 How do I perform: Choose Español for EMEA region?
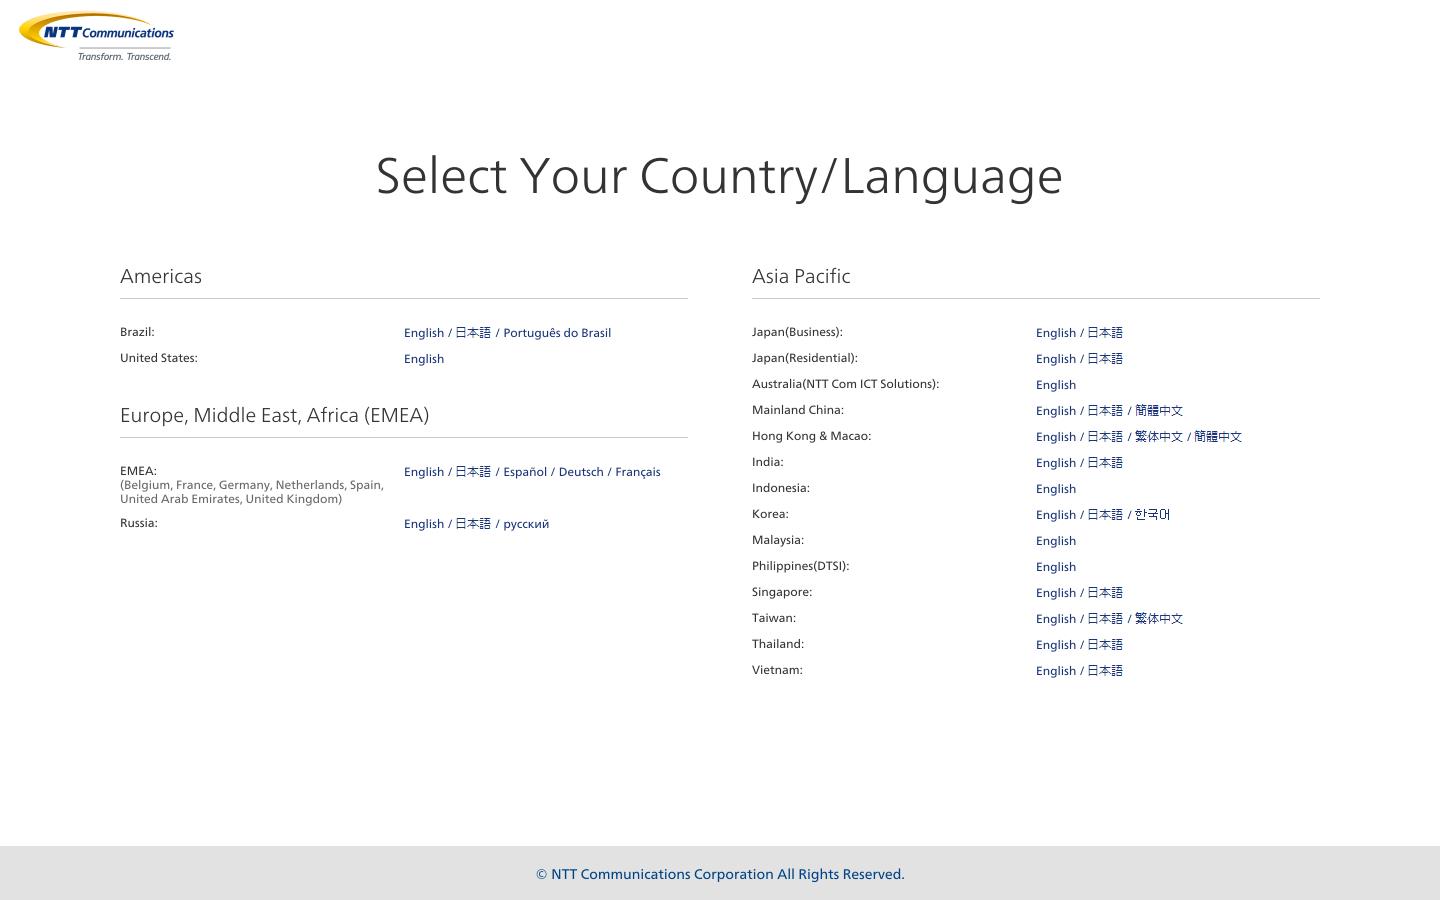(x=524, y=471)
